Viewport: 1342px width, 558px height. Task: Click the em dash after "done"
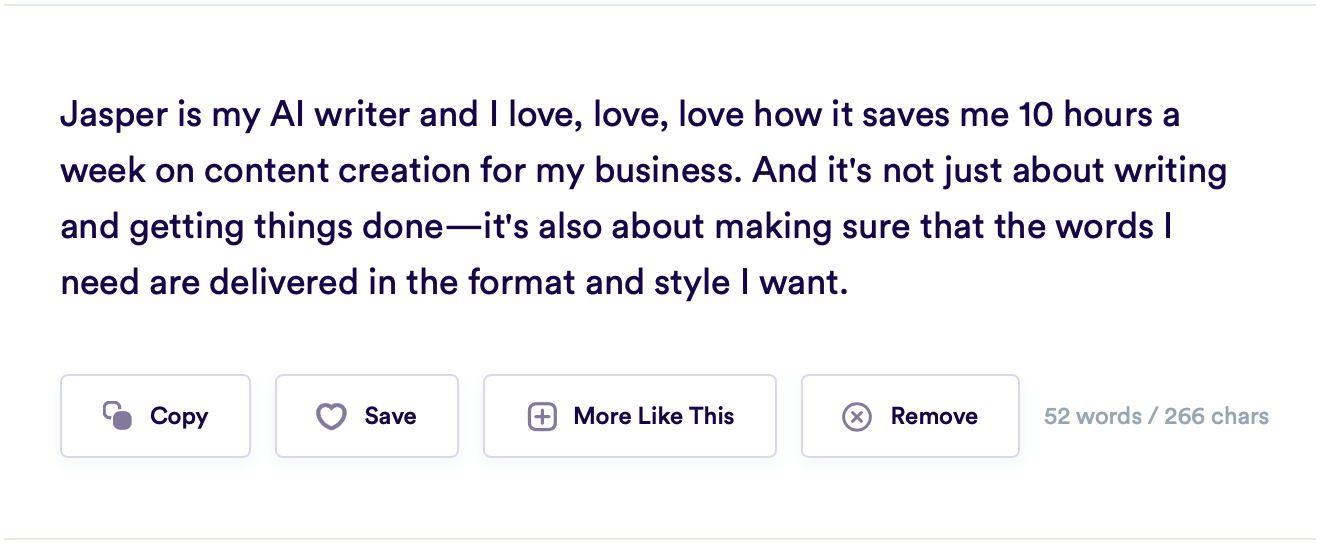point(462,228)
